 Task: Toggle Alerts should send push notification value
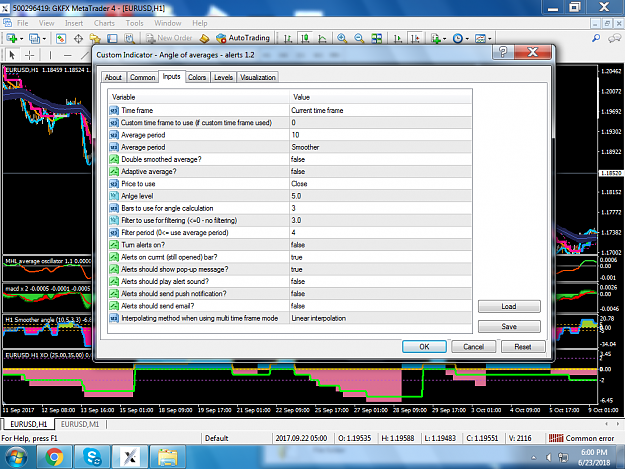pyautogui.click(x=381, y=294)
